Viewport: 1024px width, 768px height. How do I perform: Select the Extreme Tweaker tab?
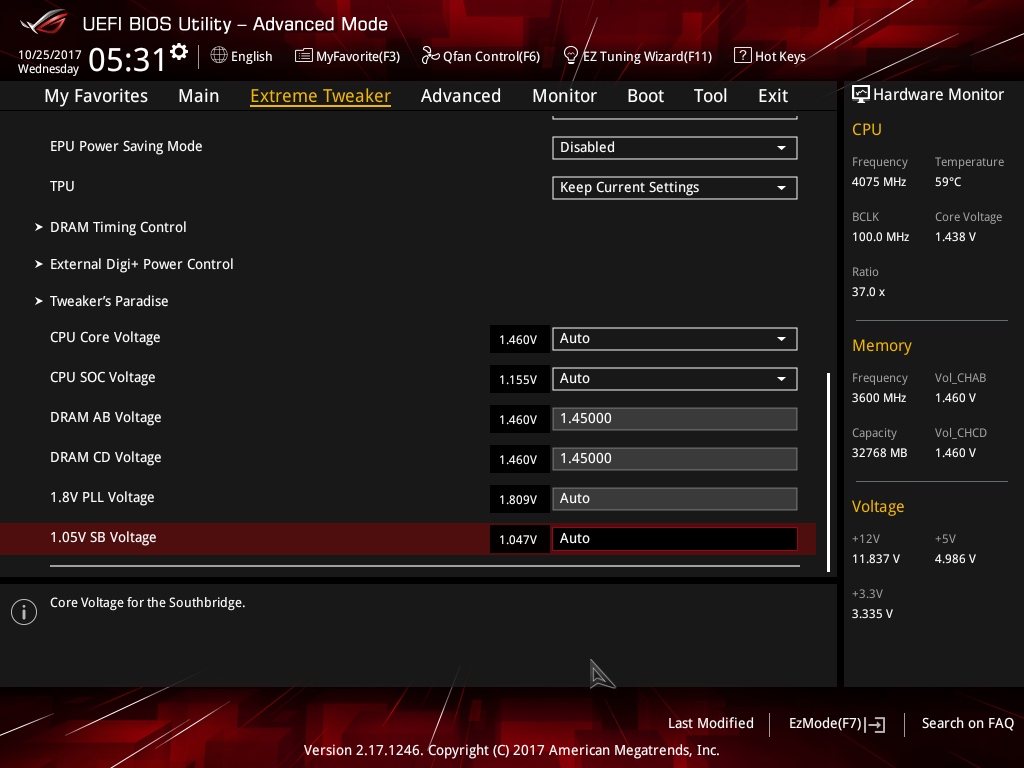click(x=321, y=96)
